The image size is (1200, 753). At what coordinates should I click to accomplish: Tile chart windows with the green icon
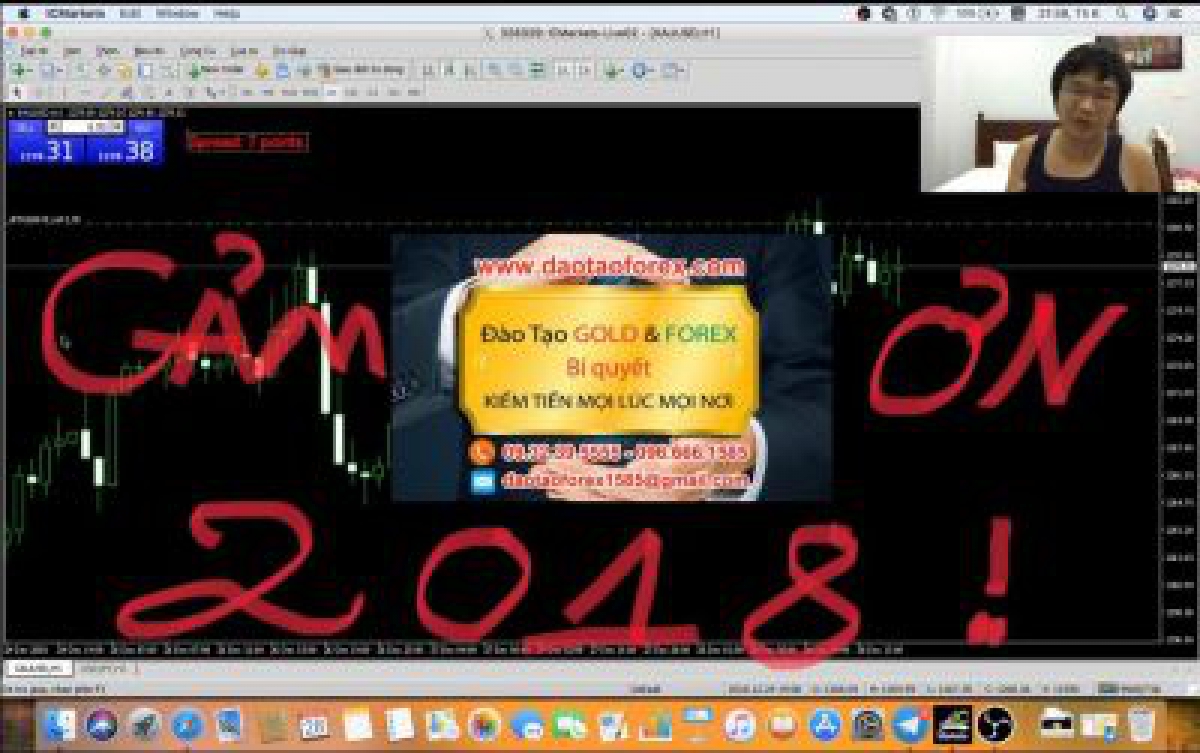(538, 70)
